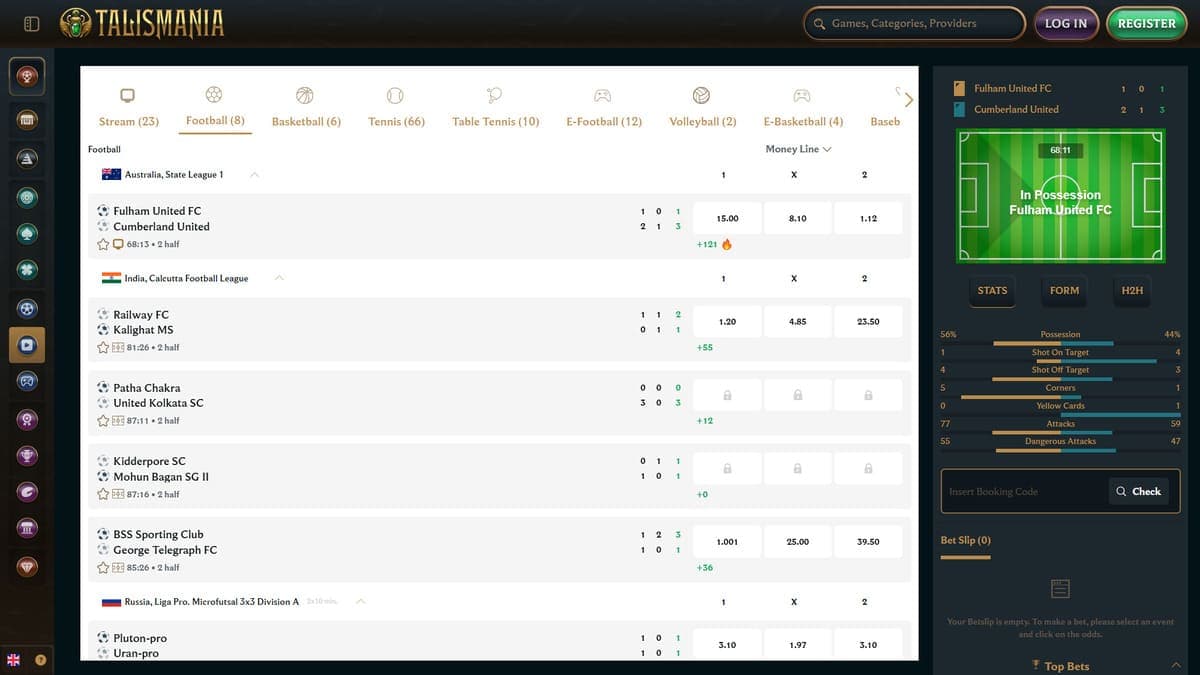Image resolution: width=1200 pixels, height=675 pixels.
Task: Open the top sidebar icon with an orange border
Action: (x=27, y=76)
